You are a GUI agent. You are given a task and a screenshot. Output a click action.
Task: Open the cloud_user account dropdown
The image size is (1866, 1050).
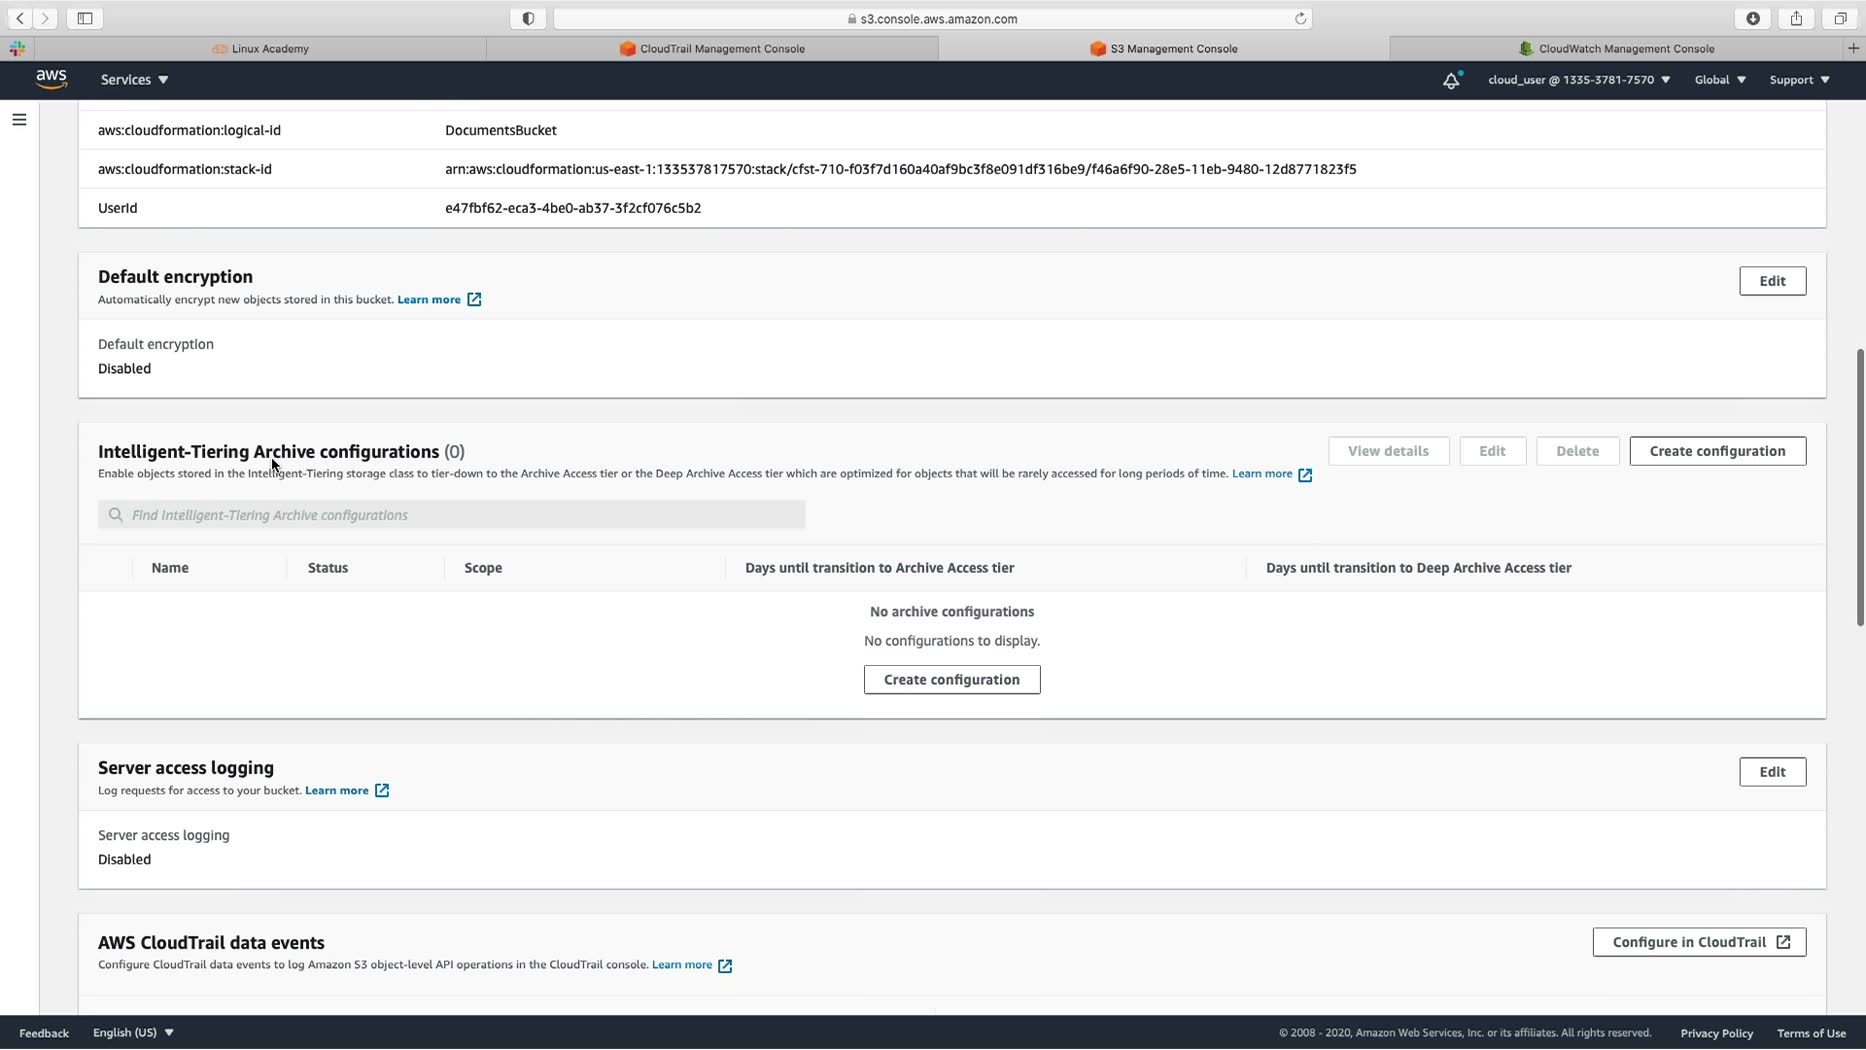[1579, 80]
